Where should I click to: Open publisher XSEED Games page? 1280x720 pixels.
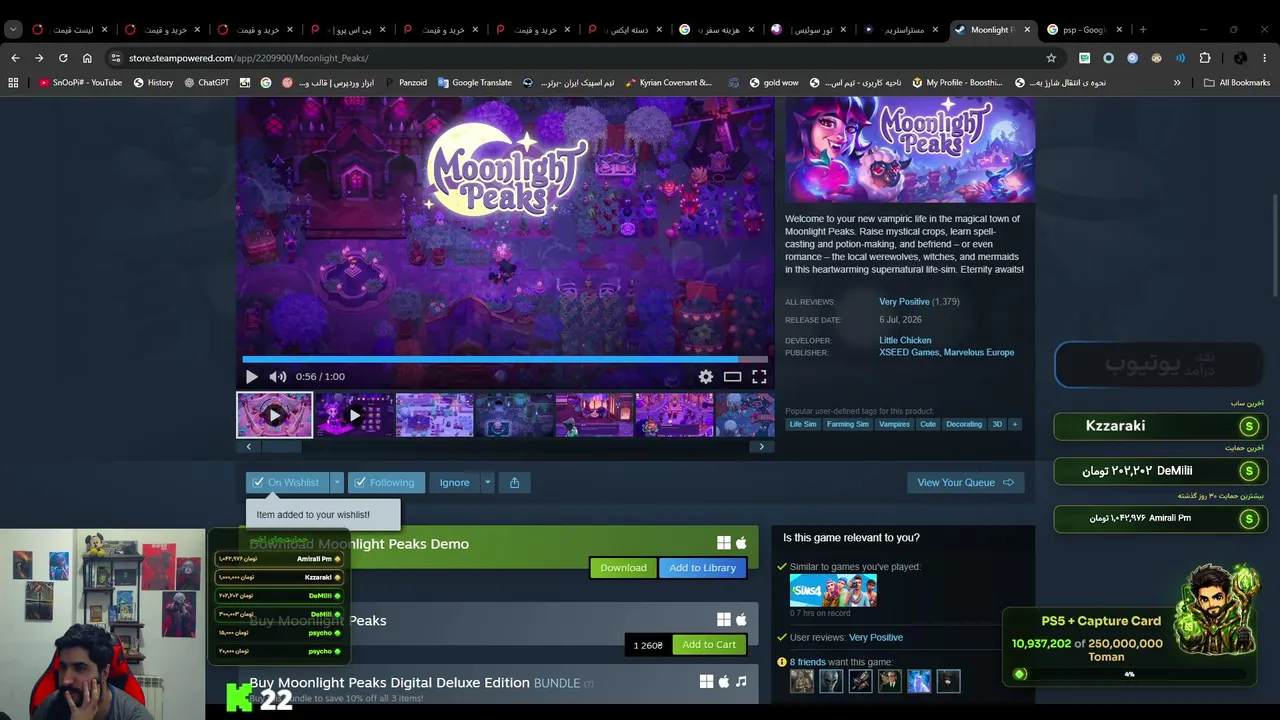click(x=909, y=353)
